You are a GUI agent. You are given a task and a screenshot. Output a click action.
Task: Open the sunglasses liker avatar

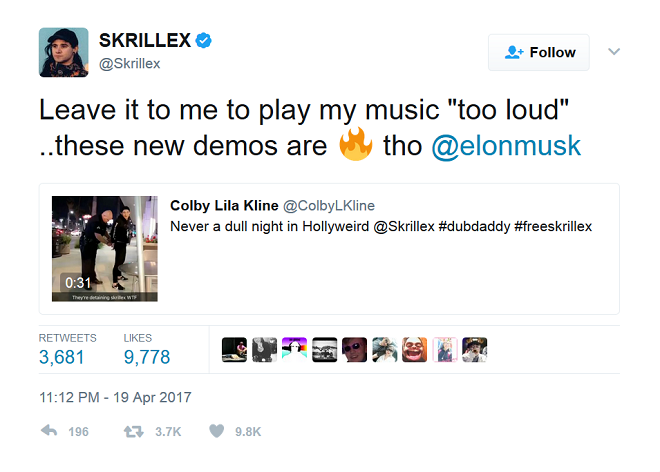354,349
